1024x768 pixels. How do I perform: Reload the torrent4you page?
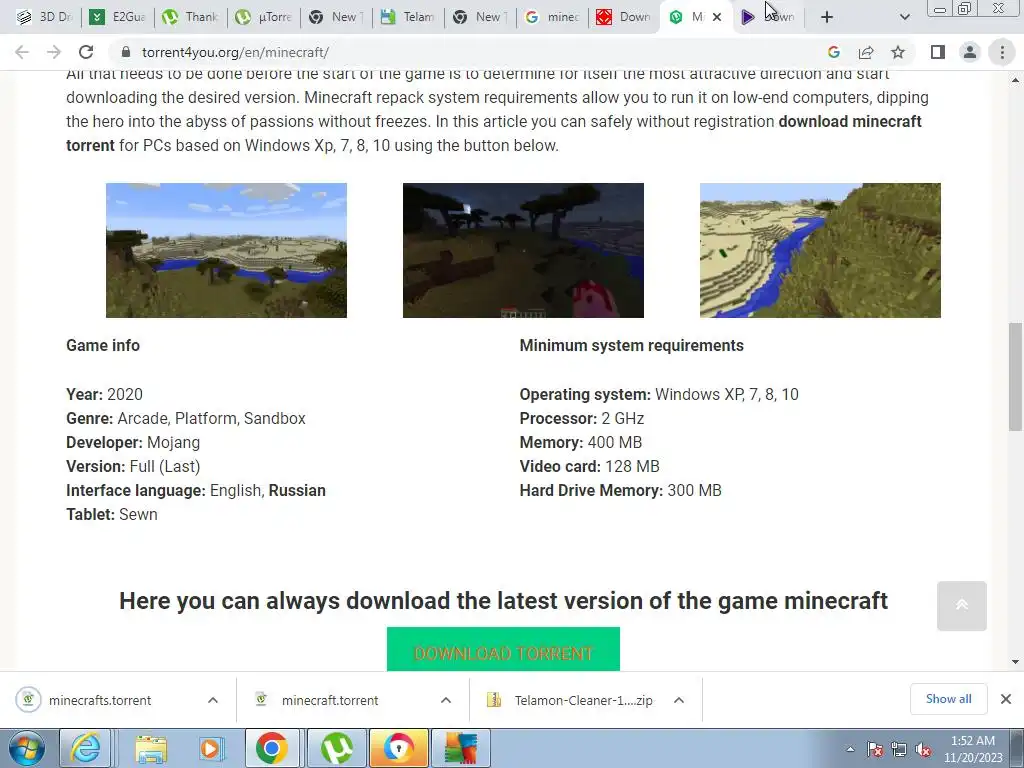pos(86,52)
